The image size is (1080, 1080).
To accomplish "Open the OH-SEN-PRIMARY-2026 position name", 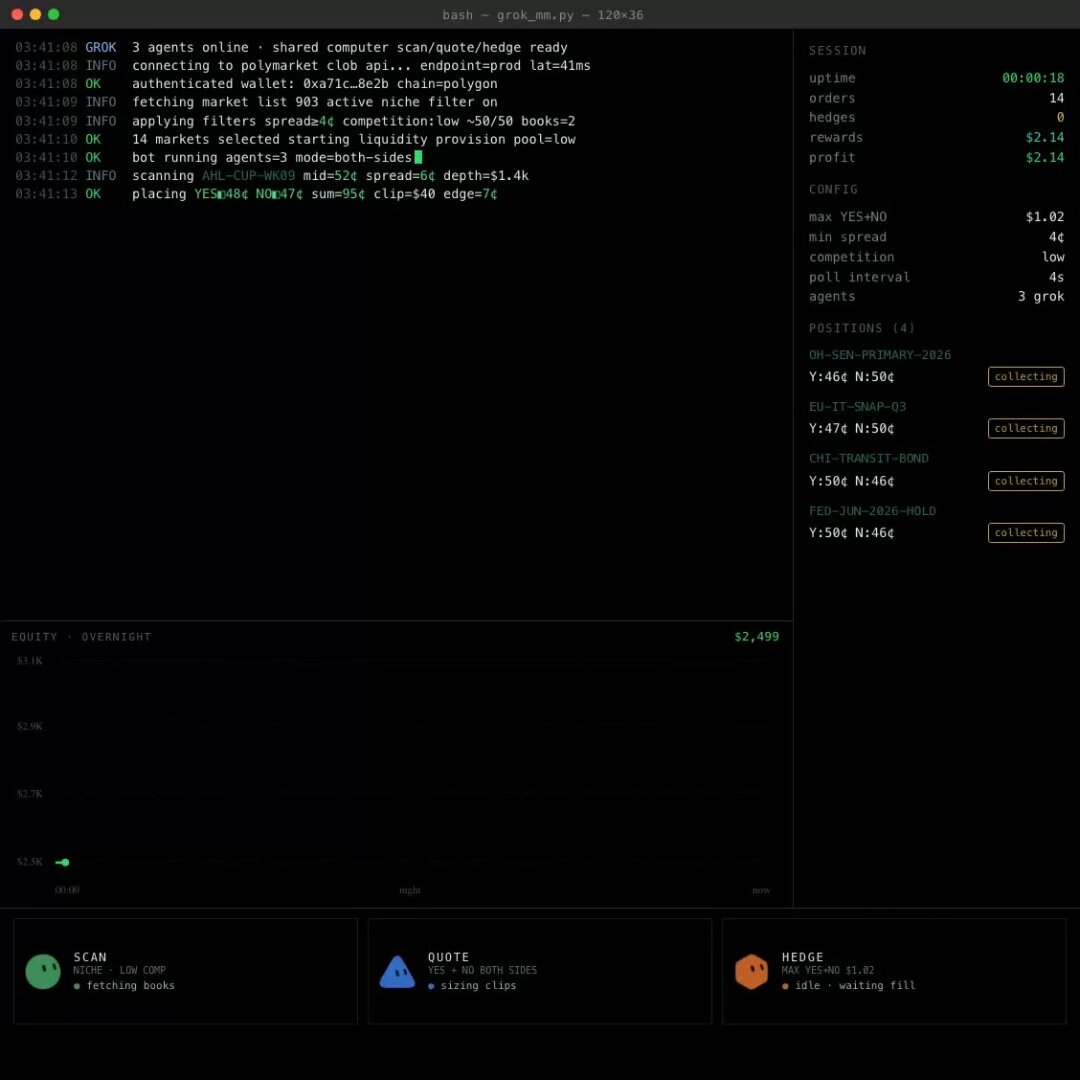I will (880, 355).
